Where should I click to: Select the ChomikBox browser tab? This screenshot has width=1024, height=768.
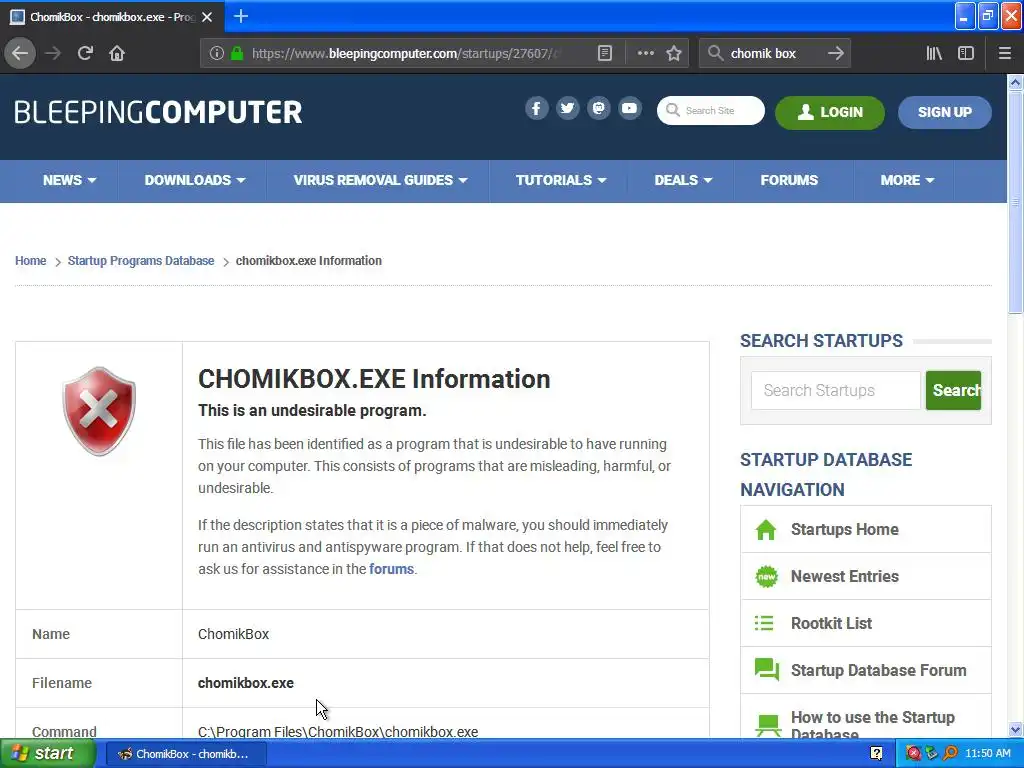pos(112,17)
